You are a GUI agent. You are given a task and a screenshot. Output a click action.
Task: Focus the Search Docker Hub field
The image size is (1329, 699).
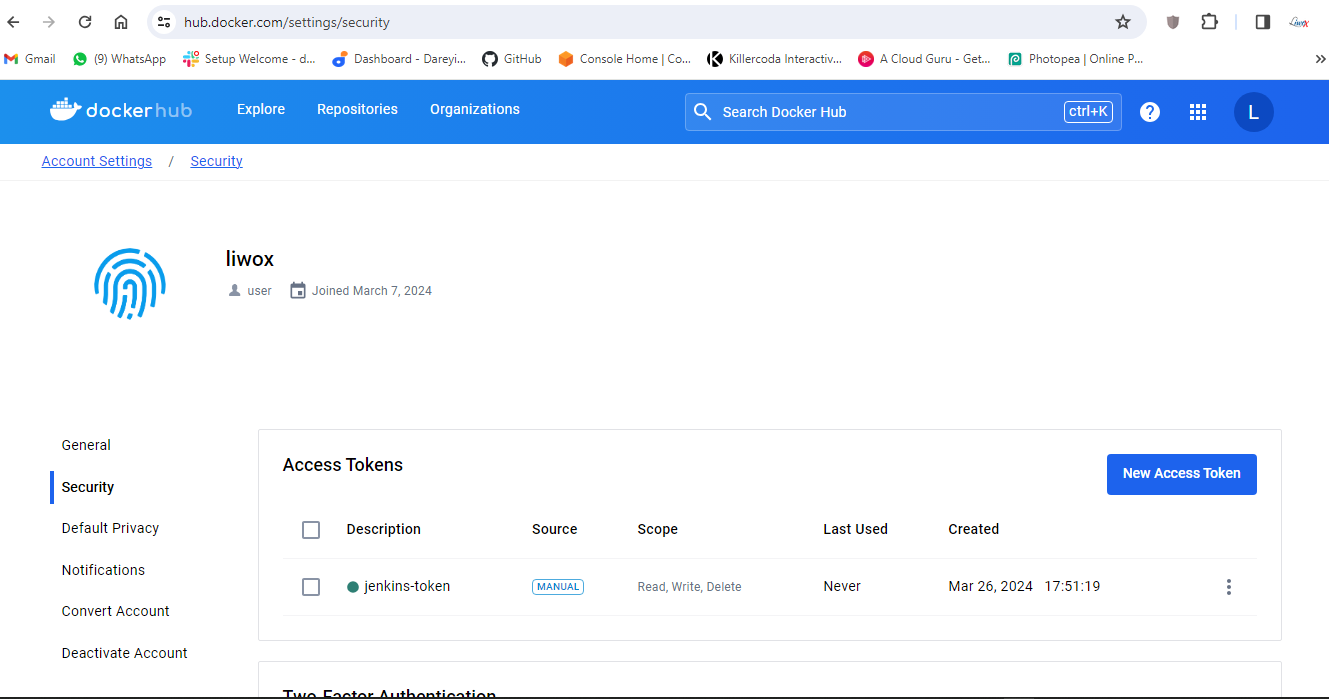[885, 112]
